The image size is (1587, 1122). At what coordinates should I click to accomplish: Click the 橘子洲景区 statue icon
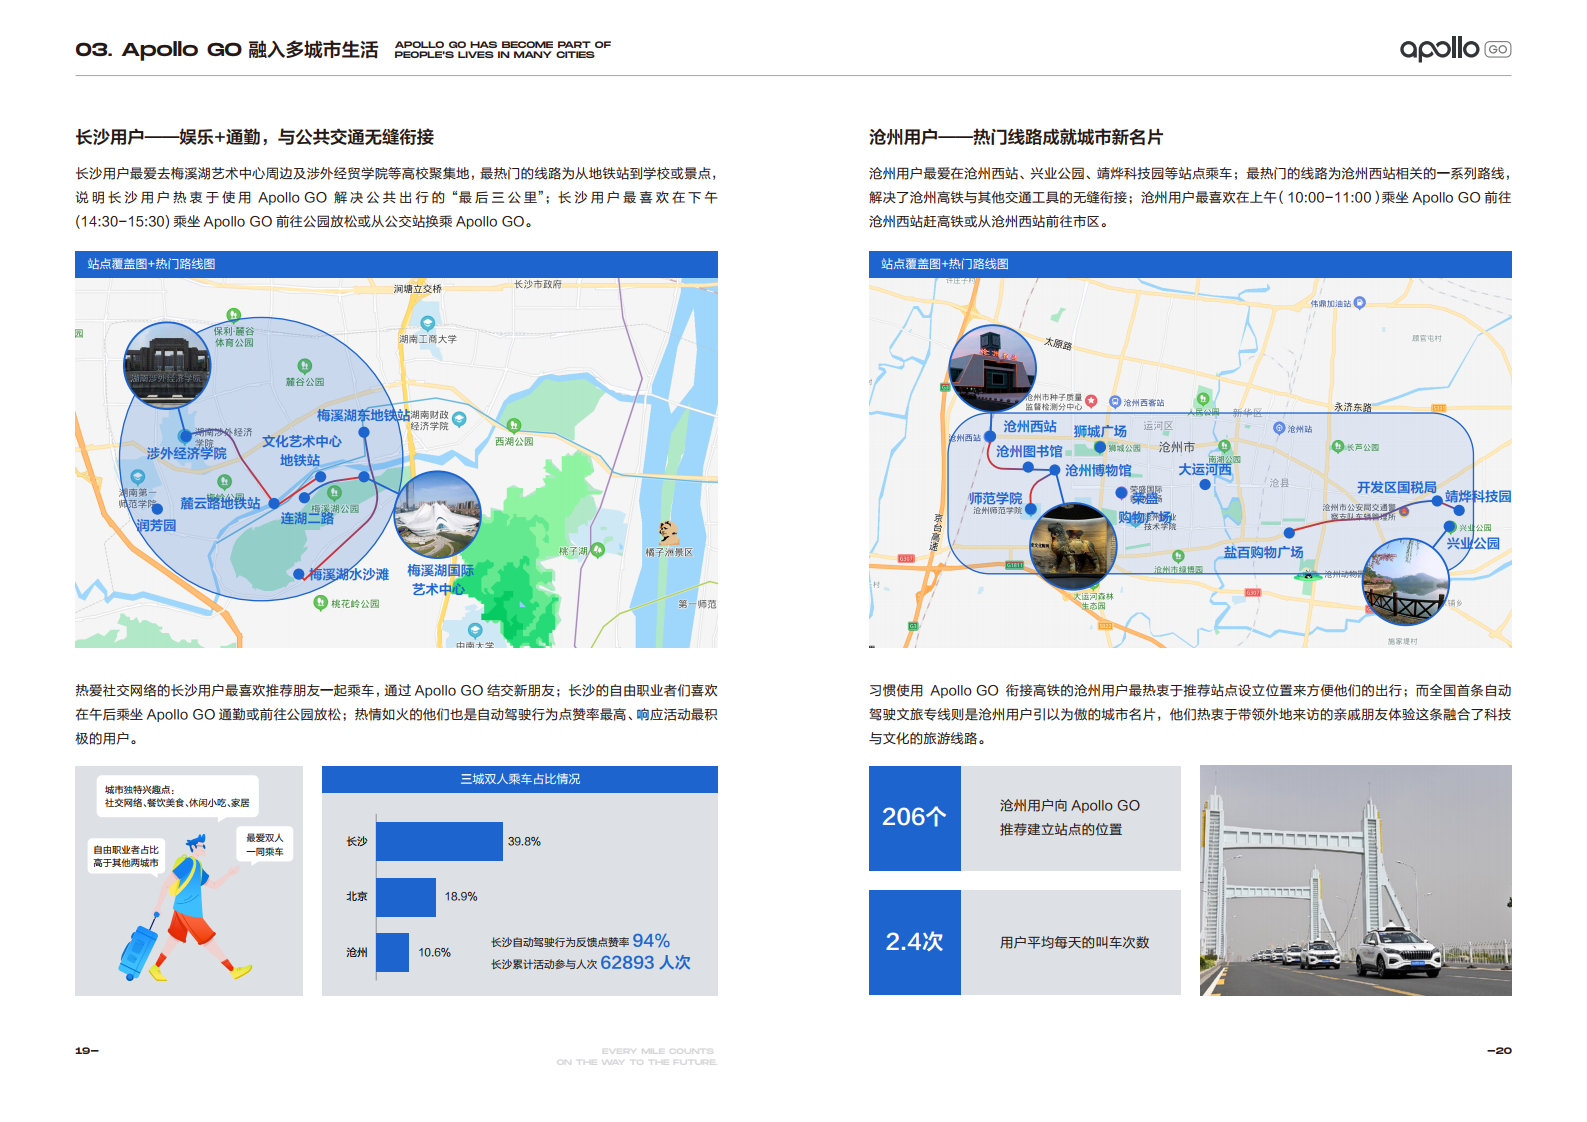pos(669,532)
